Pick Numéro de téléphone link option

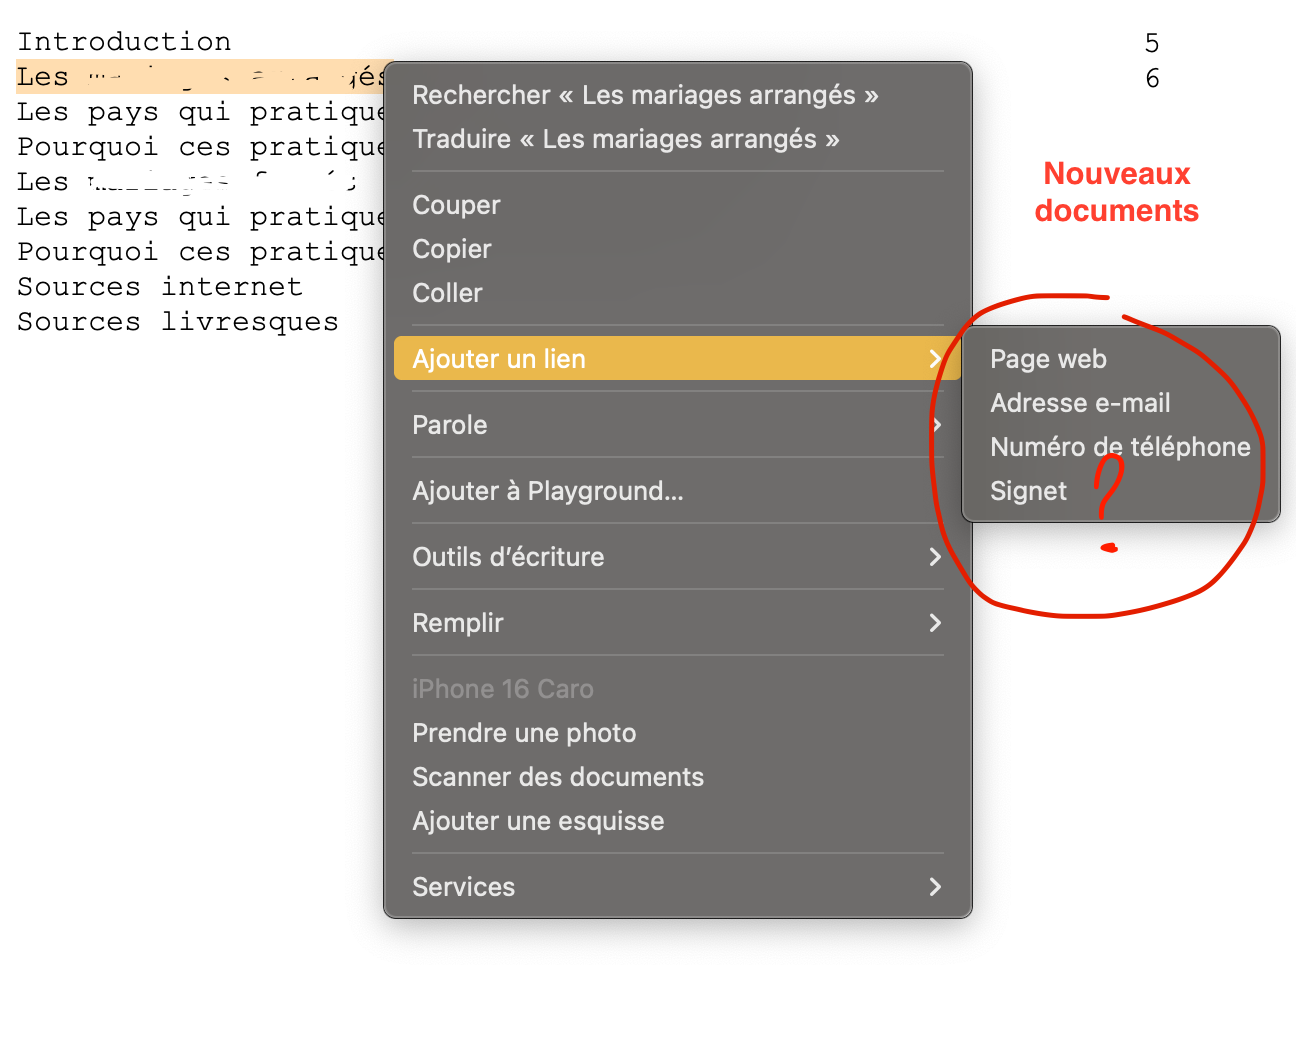coord(1120,447)
